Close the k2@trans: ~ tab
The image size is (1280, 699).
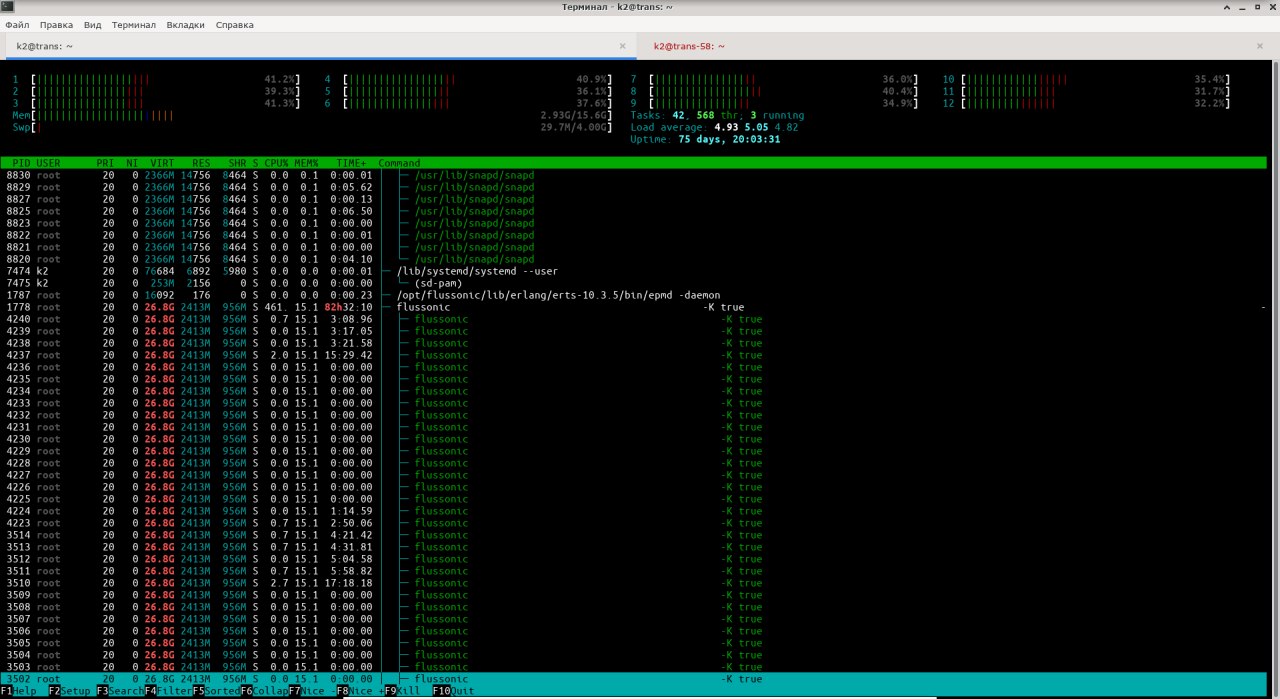623,46
